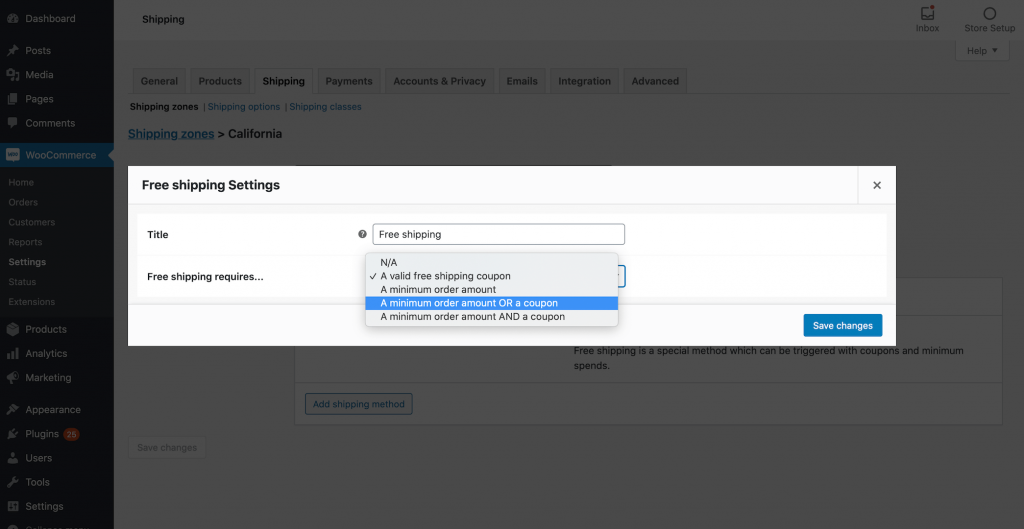Select 'A minimum order amount OR a coupon'
The image size is (1024, 529).
tap(491, 303)
